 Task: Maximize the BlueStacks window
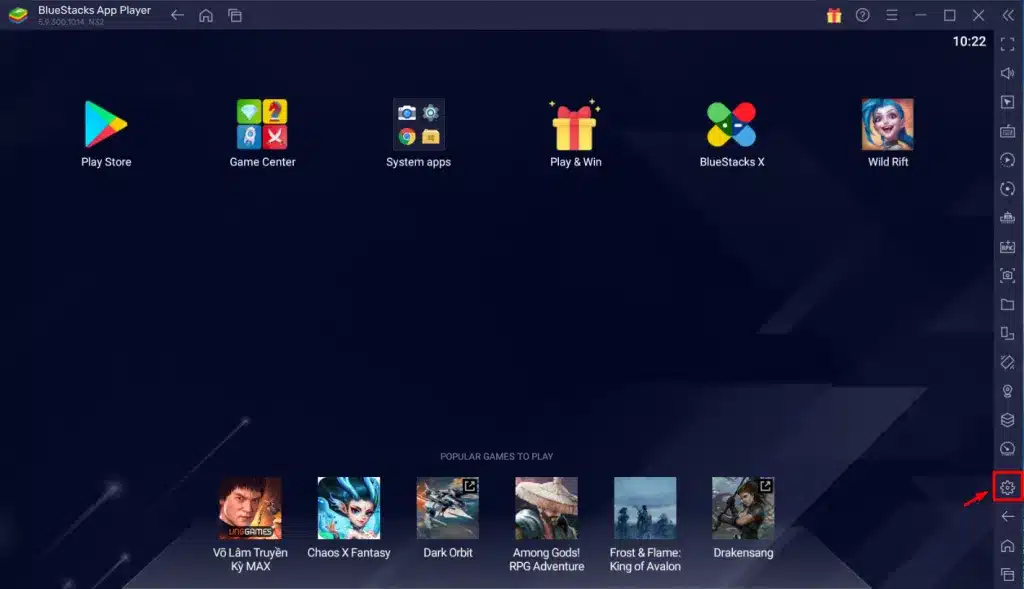tap(950, 15)
